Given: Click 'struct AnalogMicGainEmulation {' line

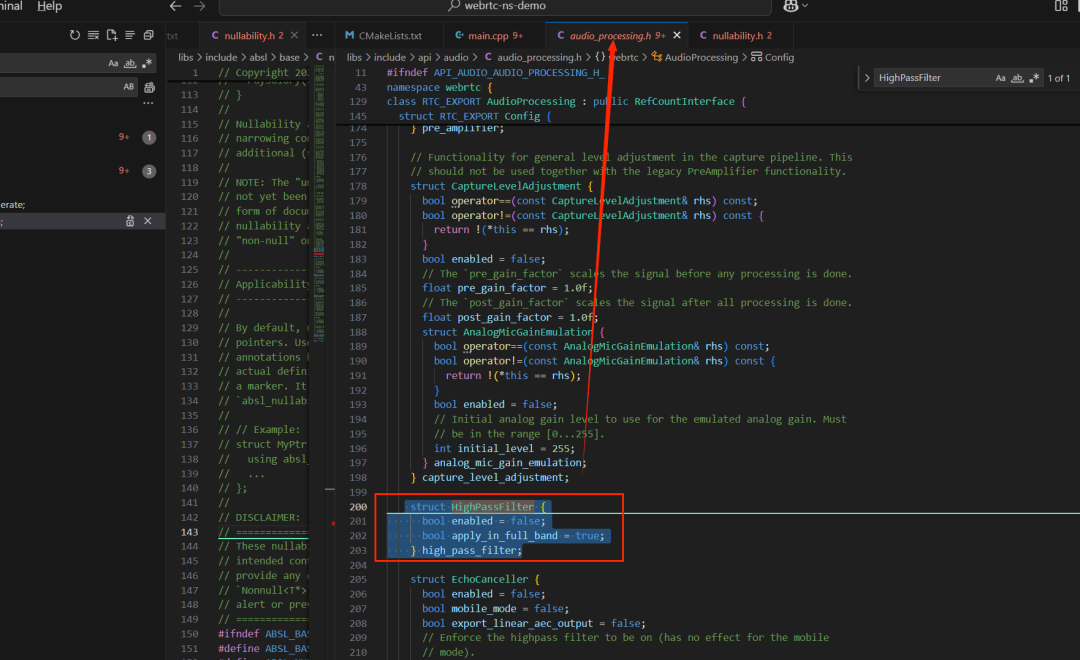Looking at the screenshot, I should point(513,331).
